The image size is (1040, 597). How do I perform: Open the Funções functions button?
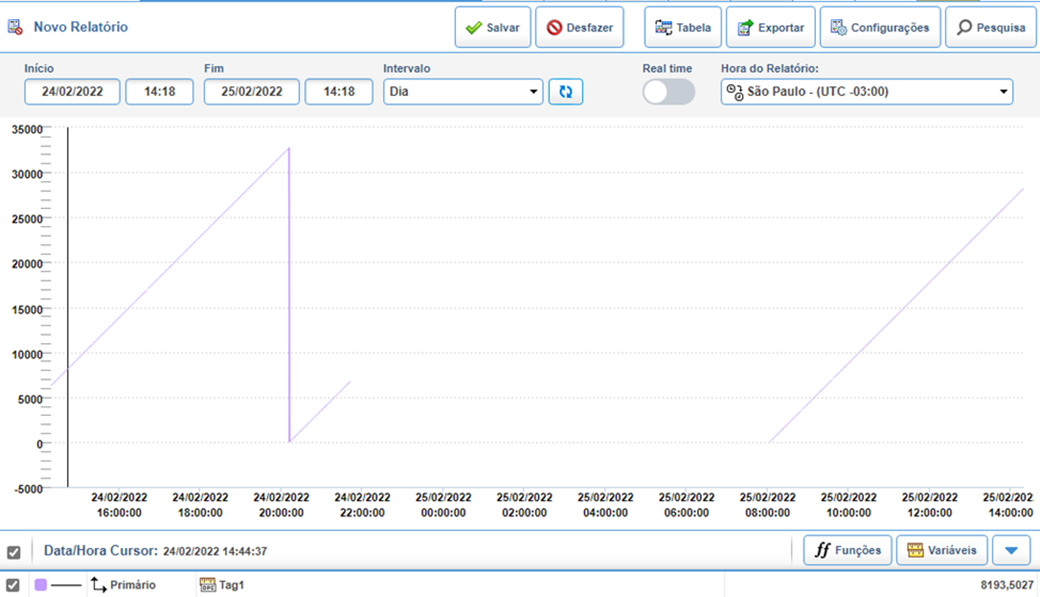click(x=848, y=551)
